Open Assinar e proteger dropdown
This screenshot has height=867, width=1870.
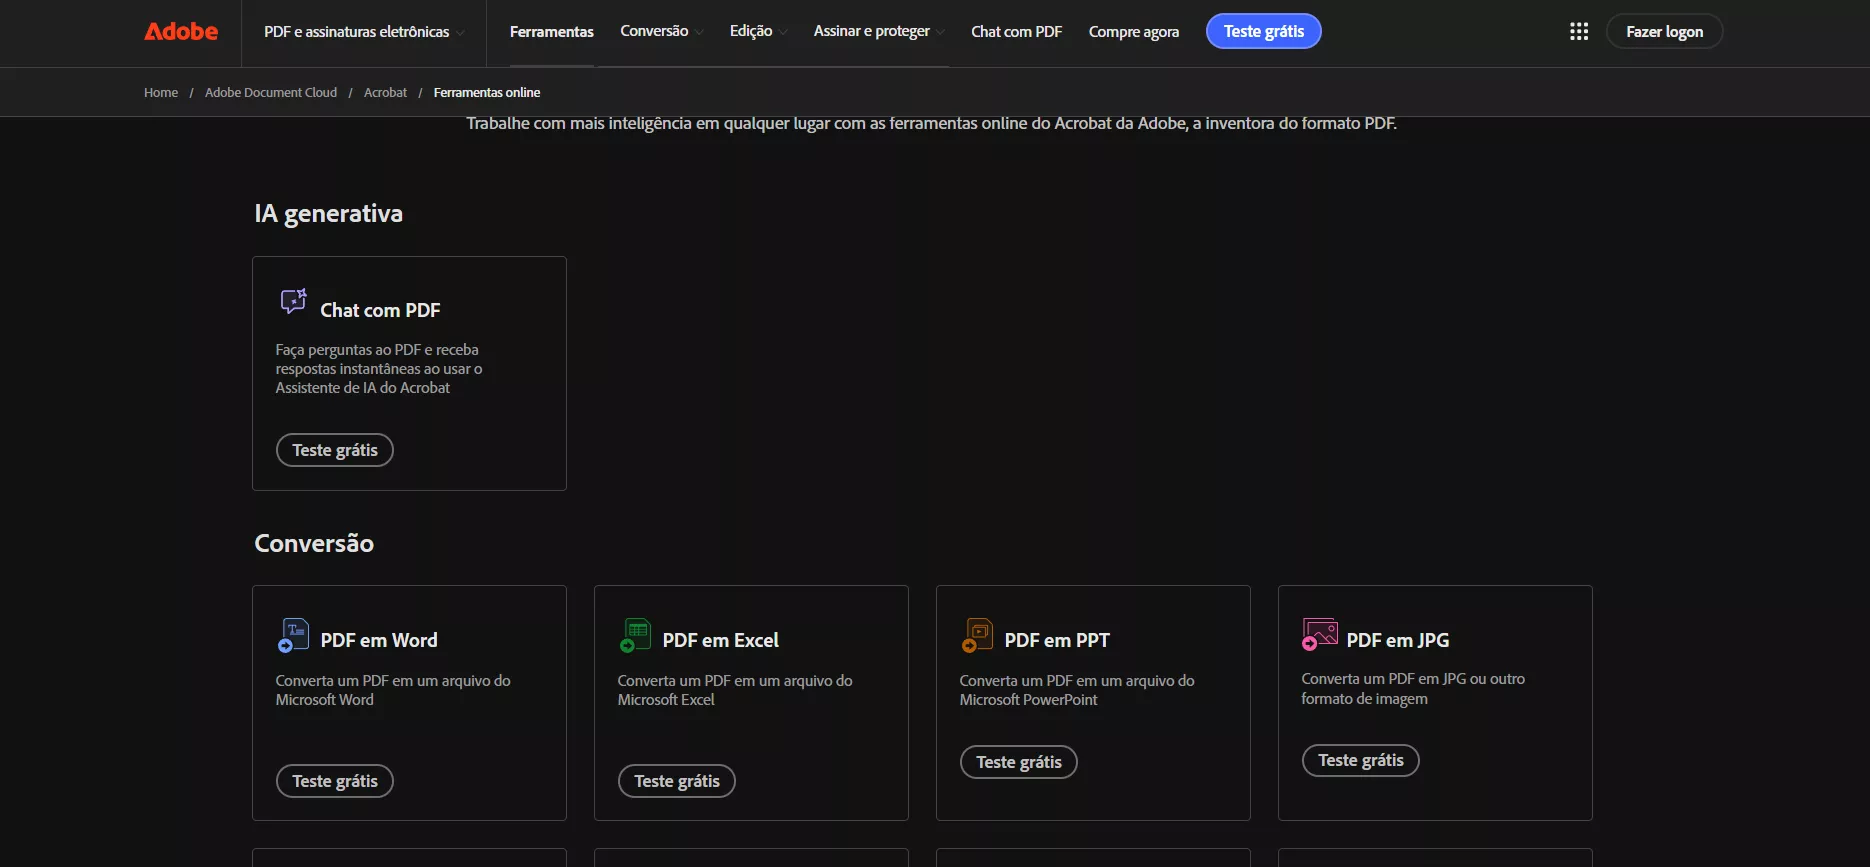(x=878, y=31)
